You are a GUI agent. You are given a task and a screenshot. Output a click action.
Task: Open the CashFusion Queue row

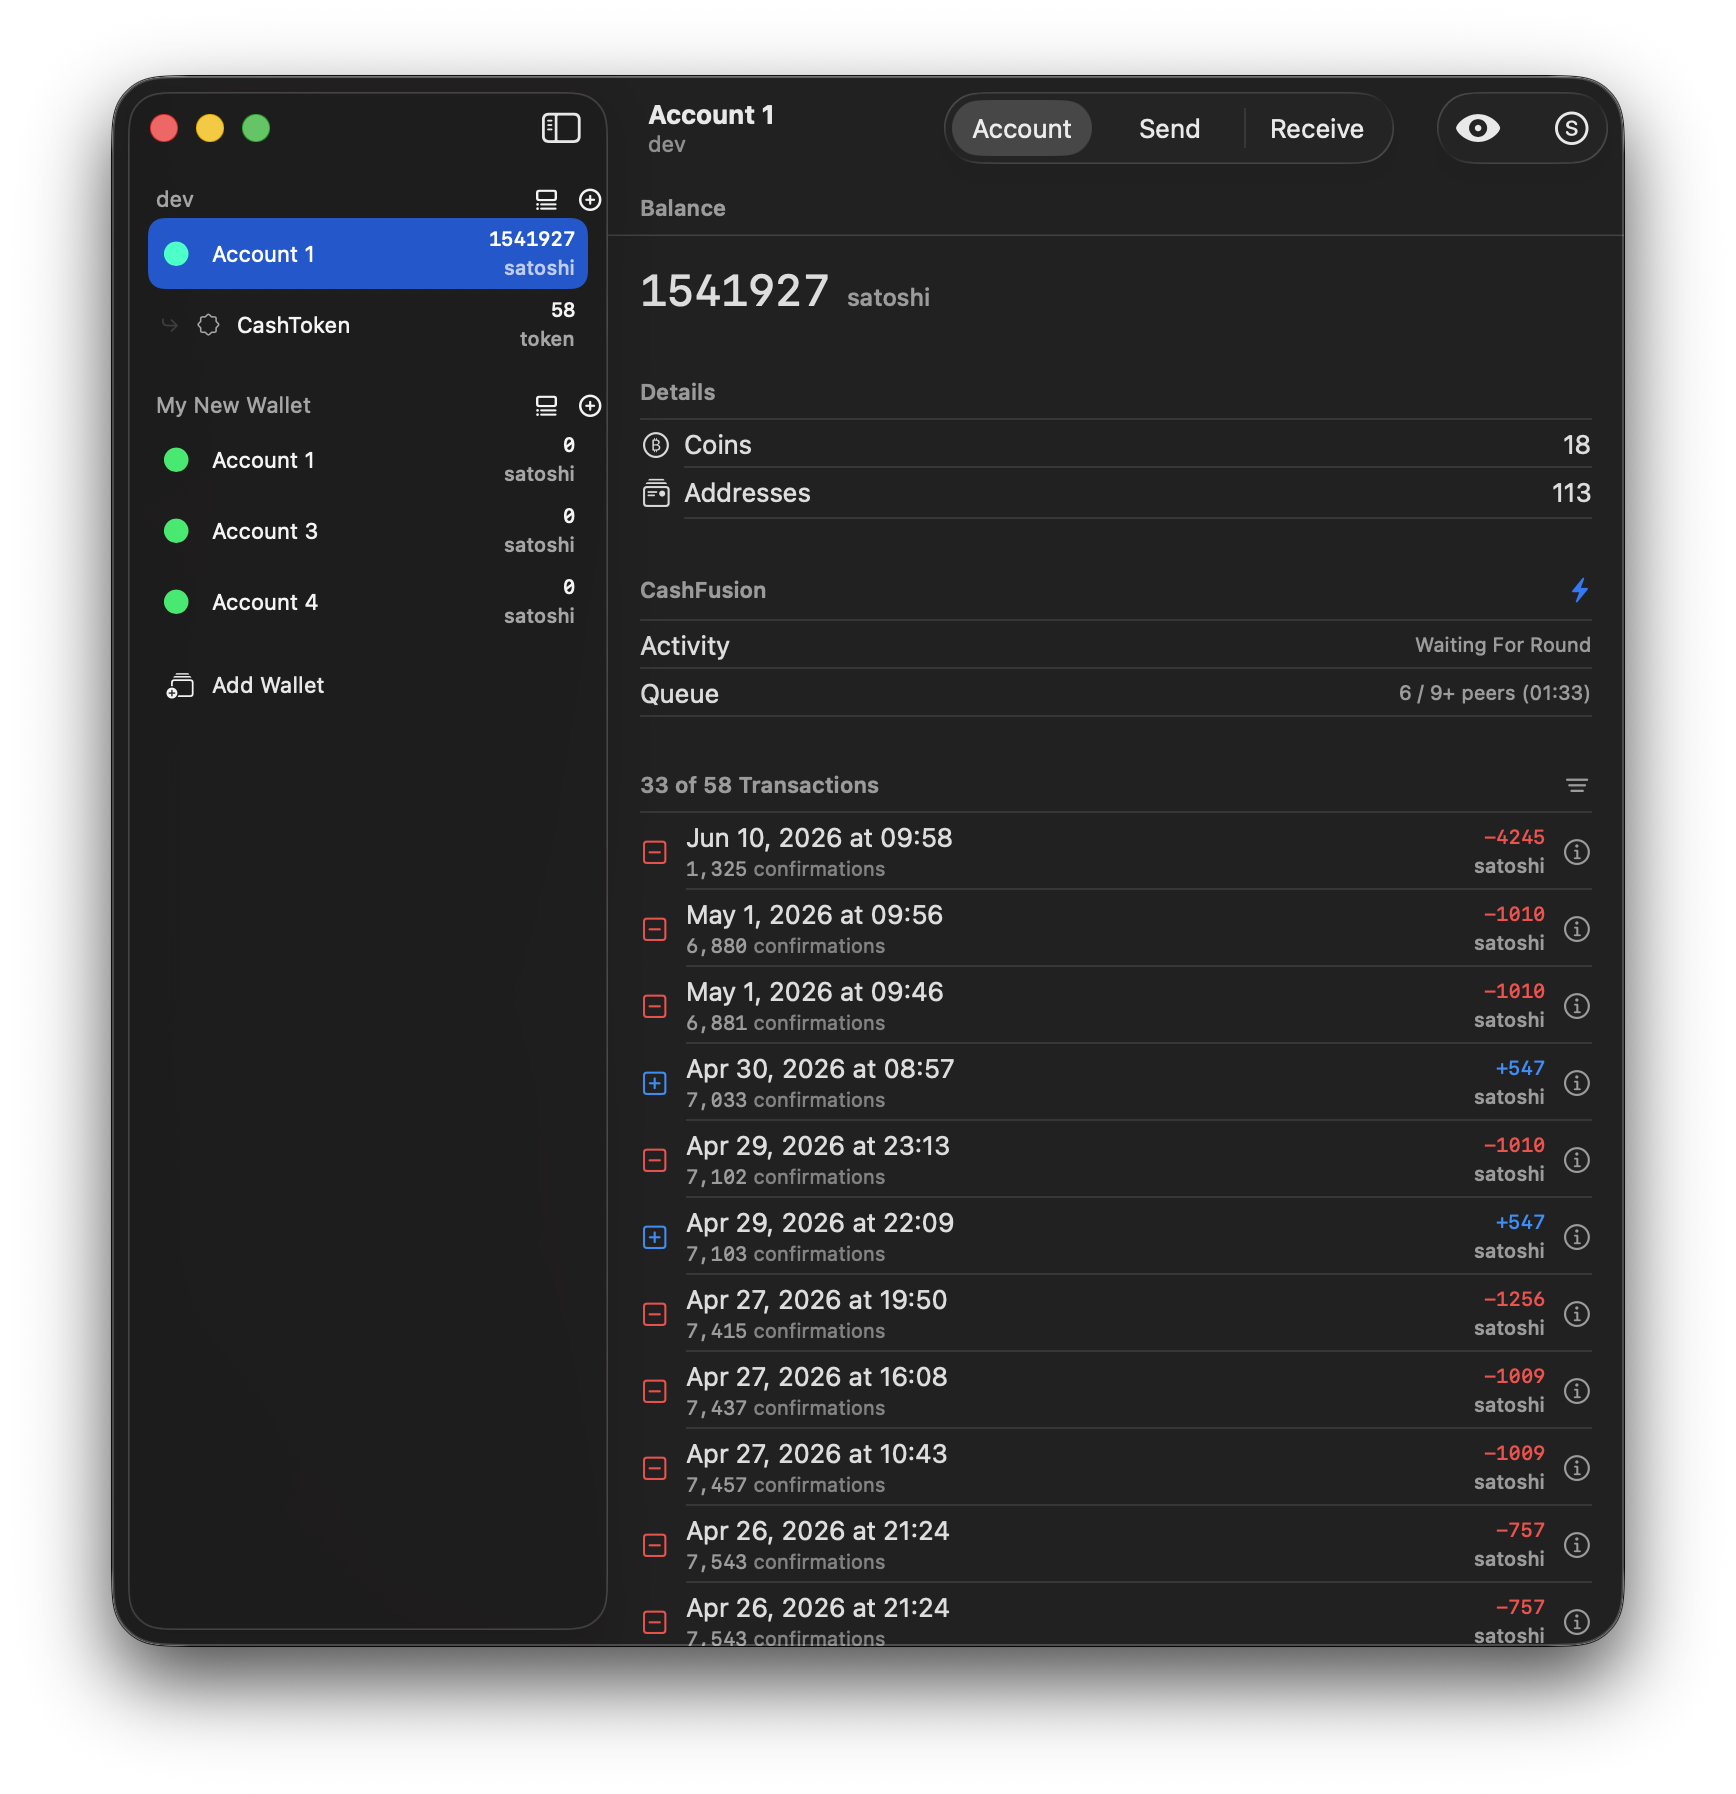pyautogui.click(x=1116, y=693)
